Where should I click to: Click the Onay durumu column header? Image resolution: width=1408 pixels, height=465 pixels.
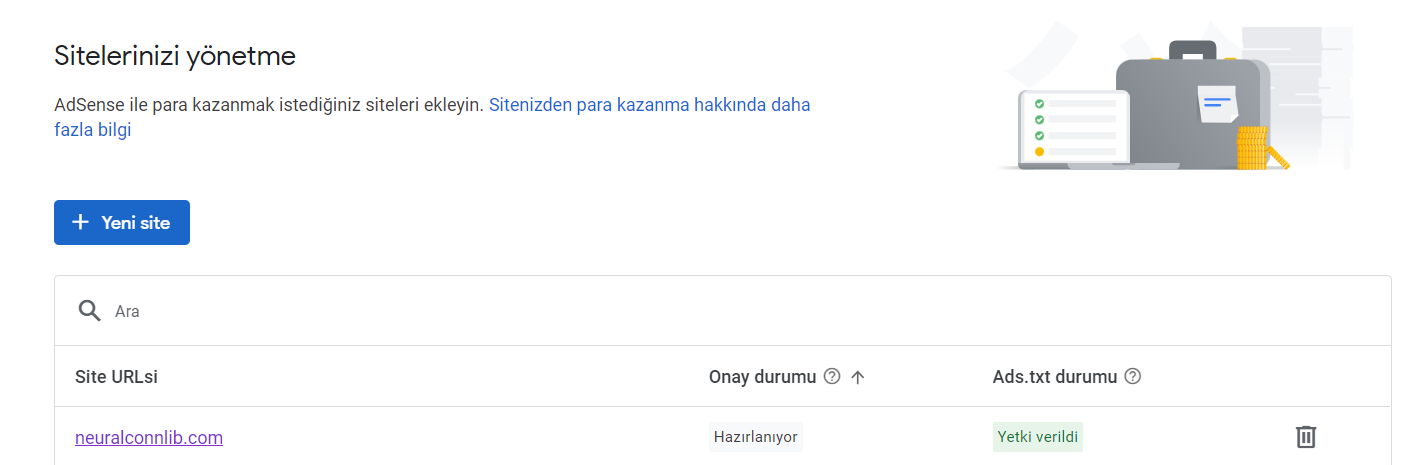[x=762, y=377]
